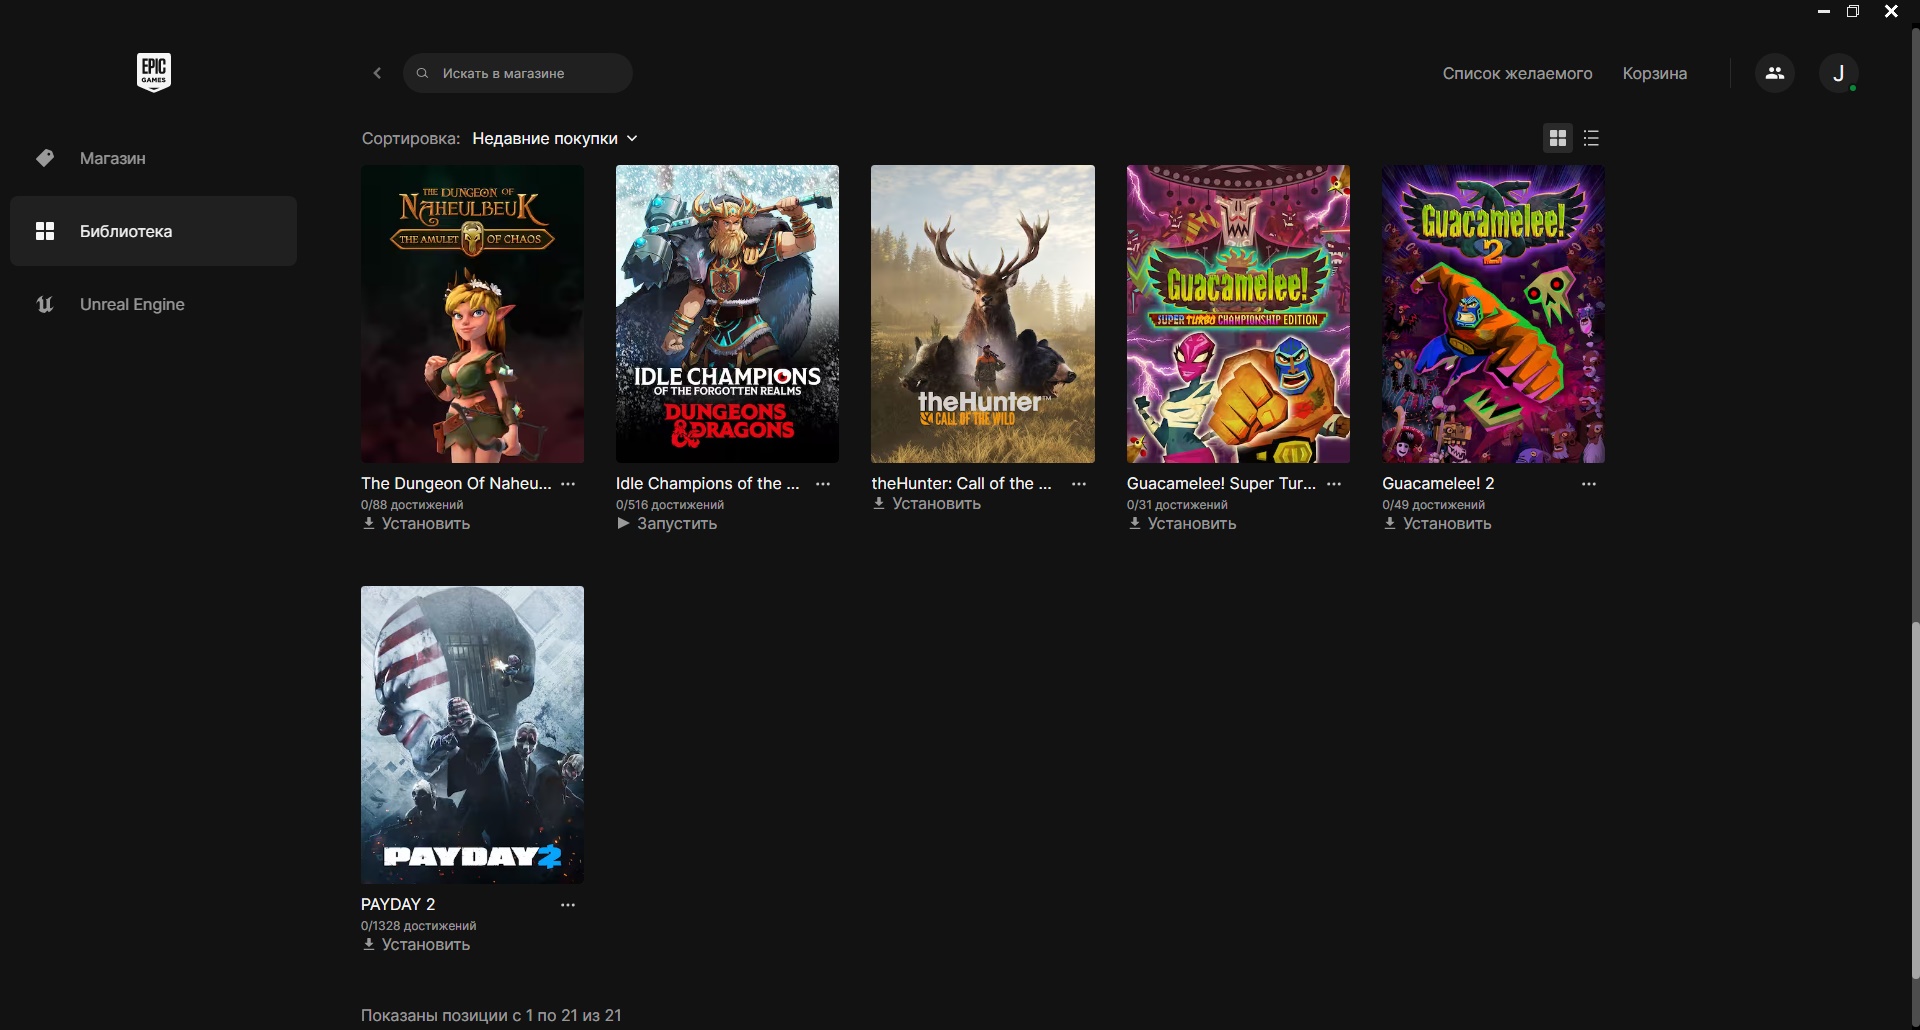
Task: Open the friends list icon
Action: pos(1775,73)
